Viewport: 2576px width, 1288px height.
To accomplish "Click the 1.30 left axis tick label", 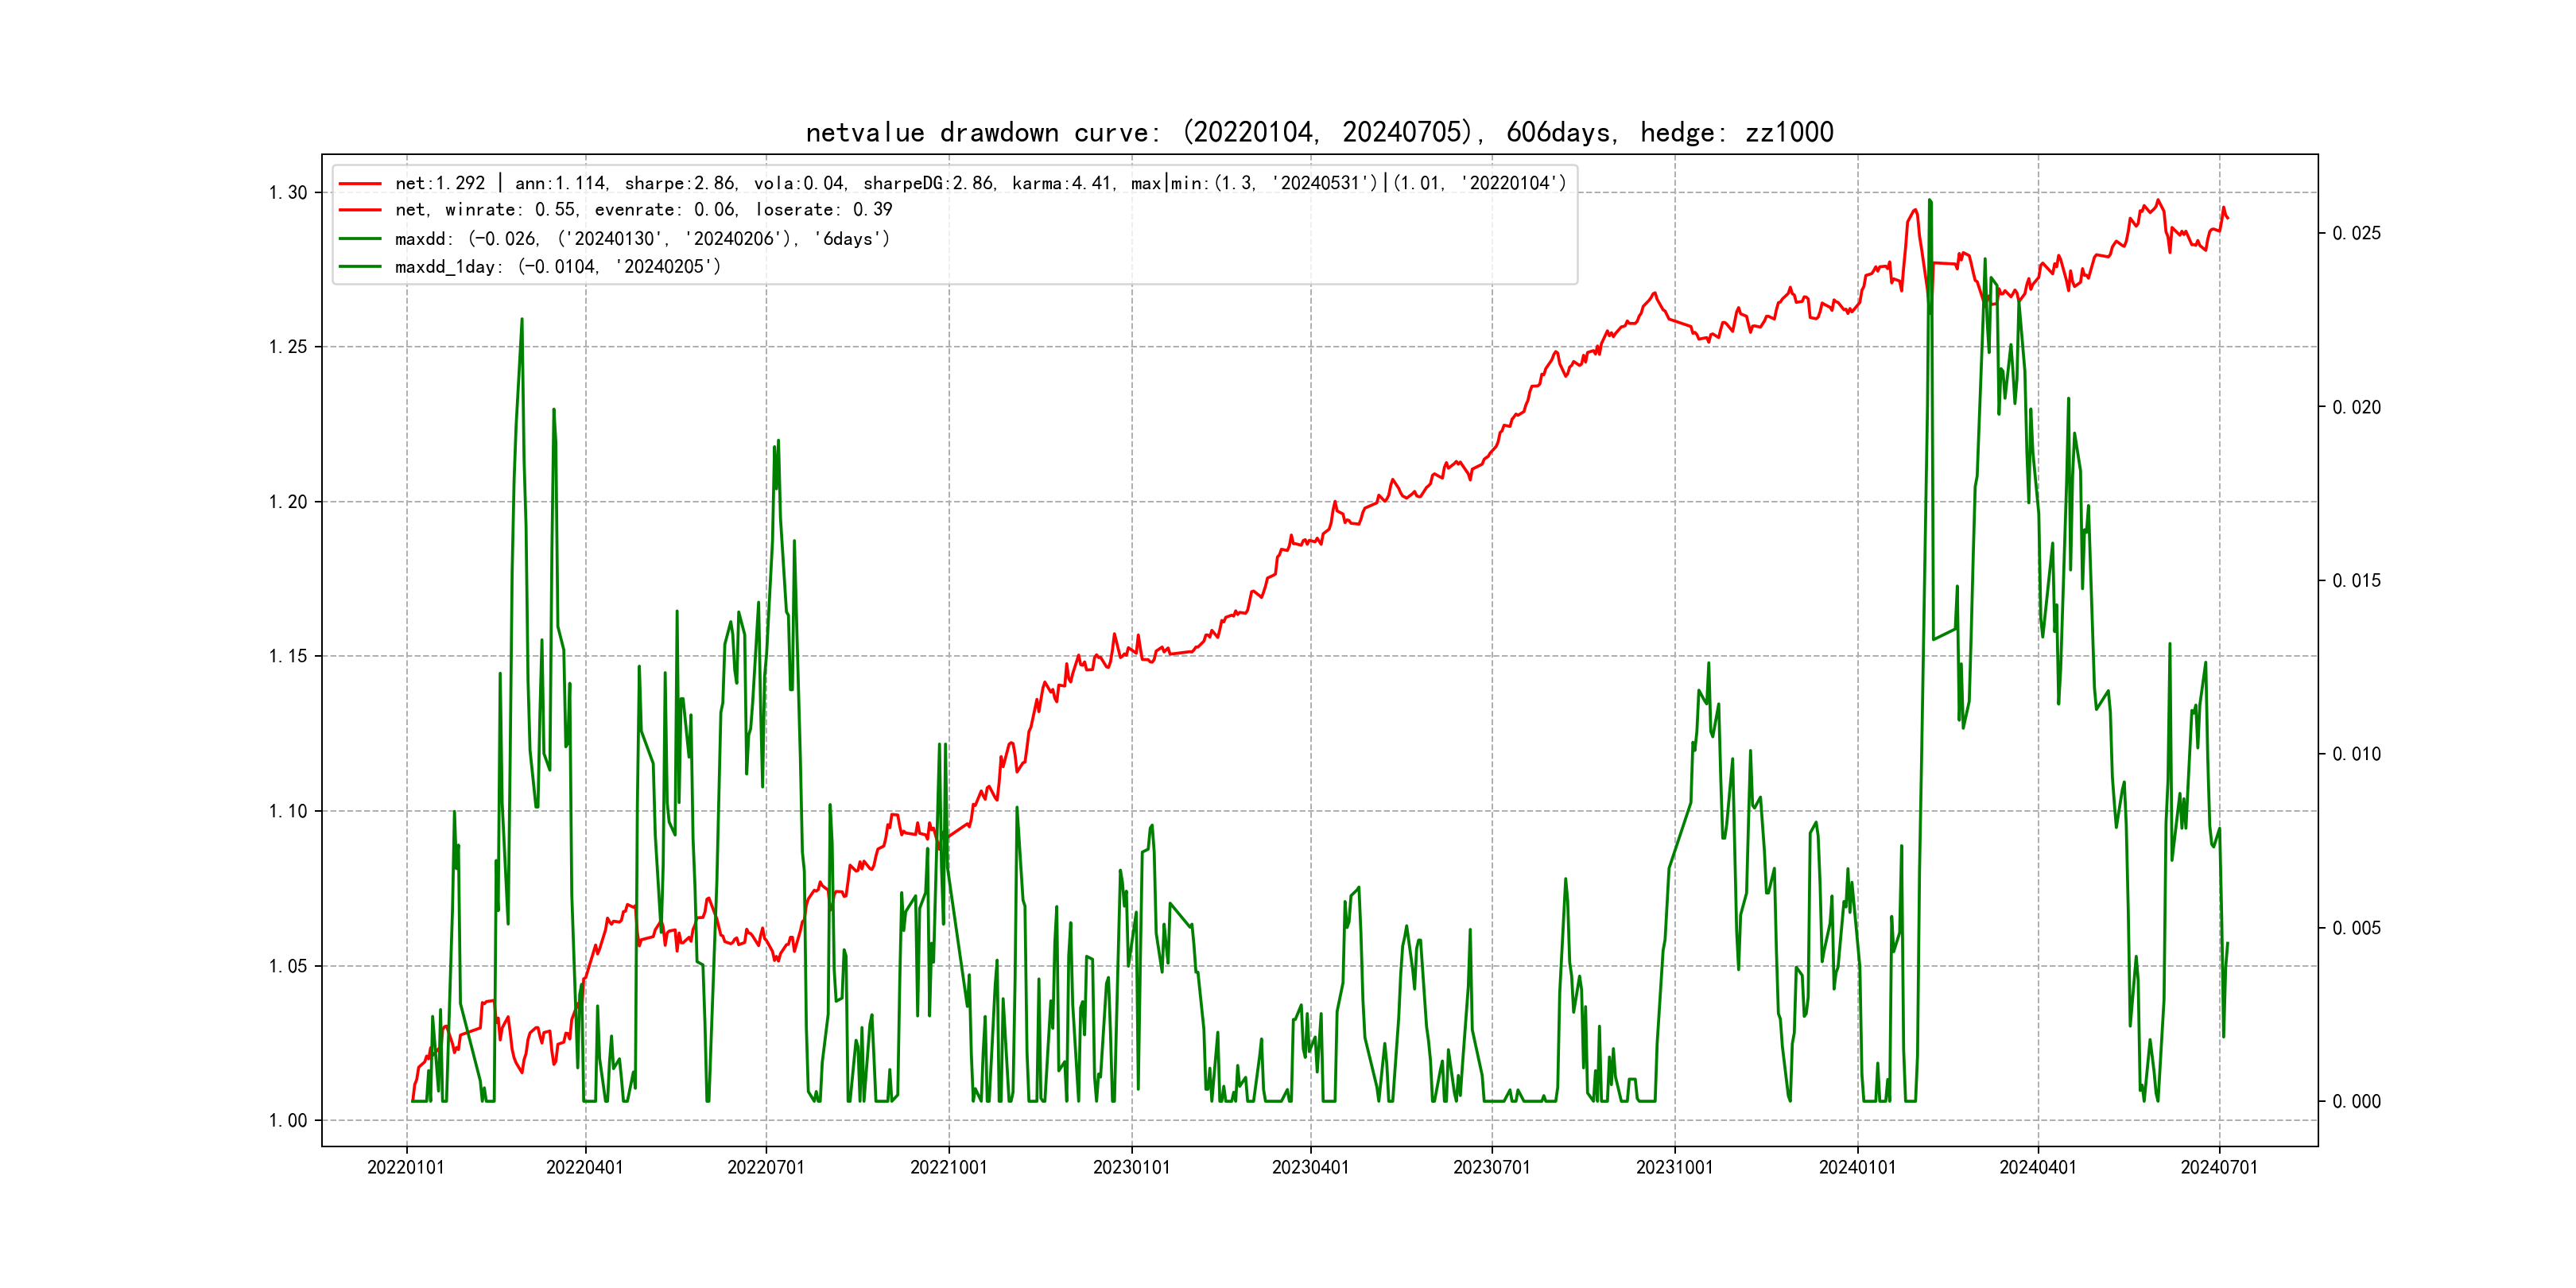I will (288, 193).
